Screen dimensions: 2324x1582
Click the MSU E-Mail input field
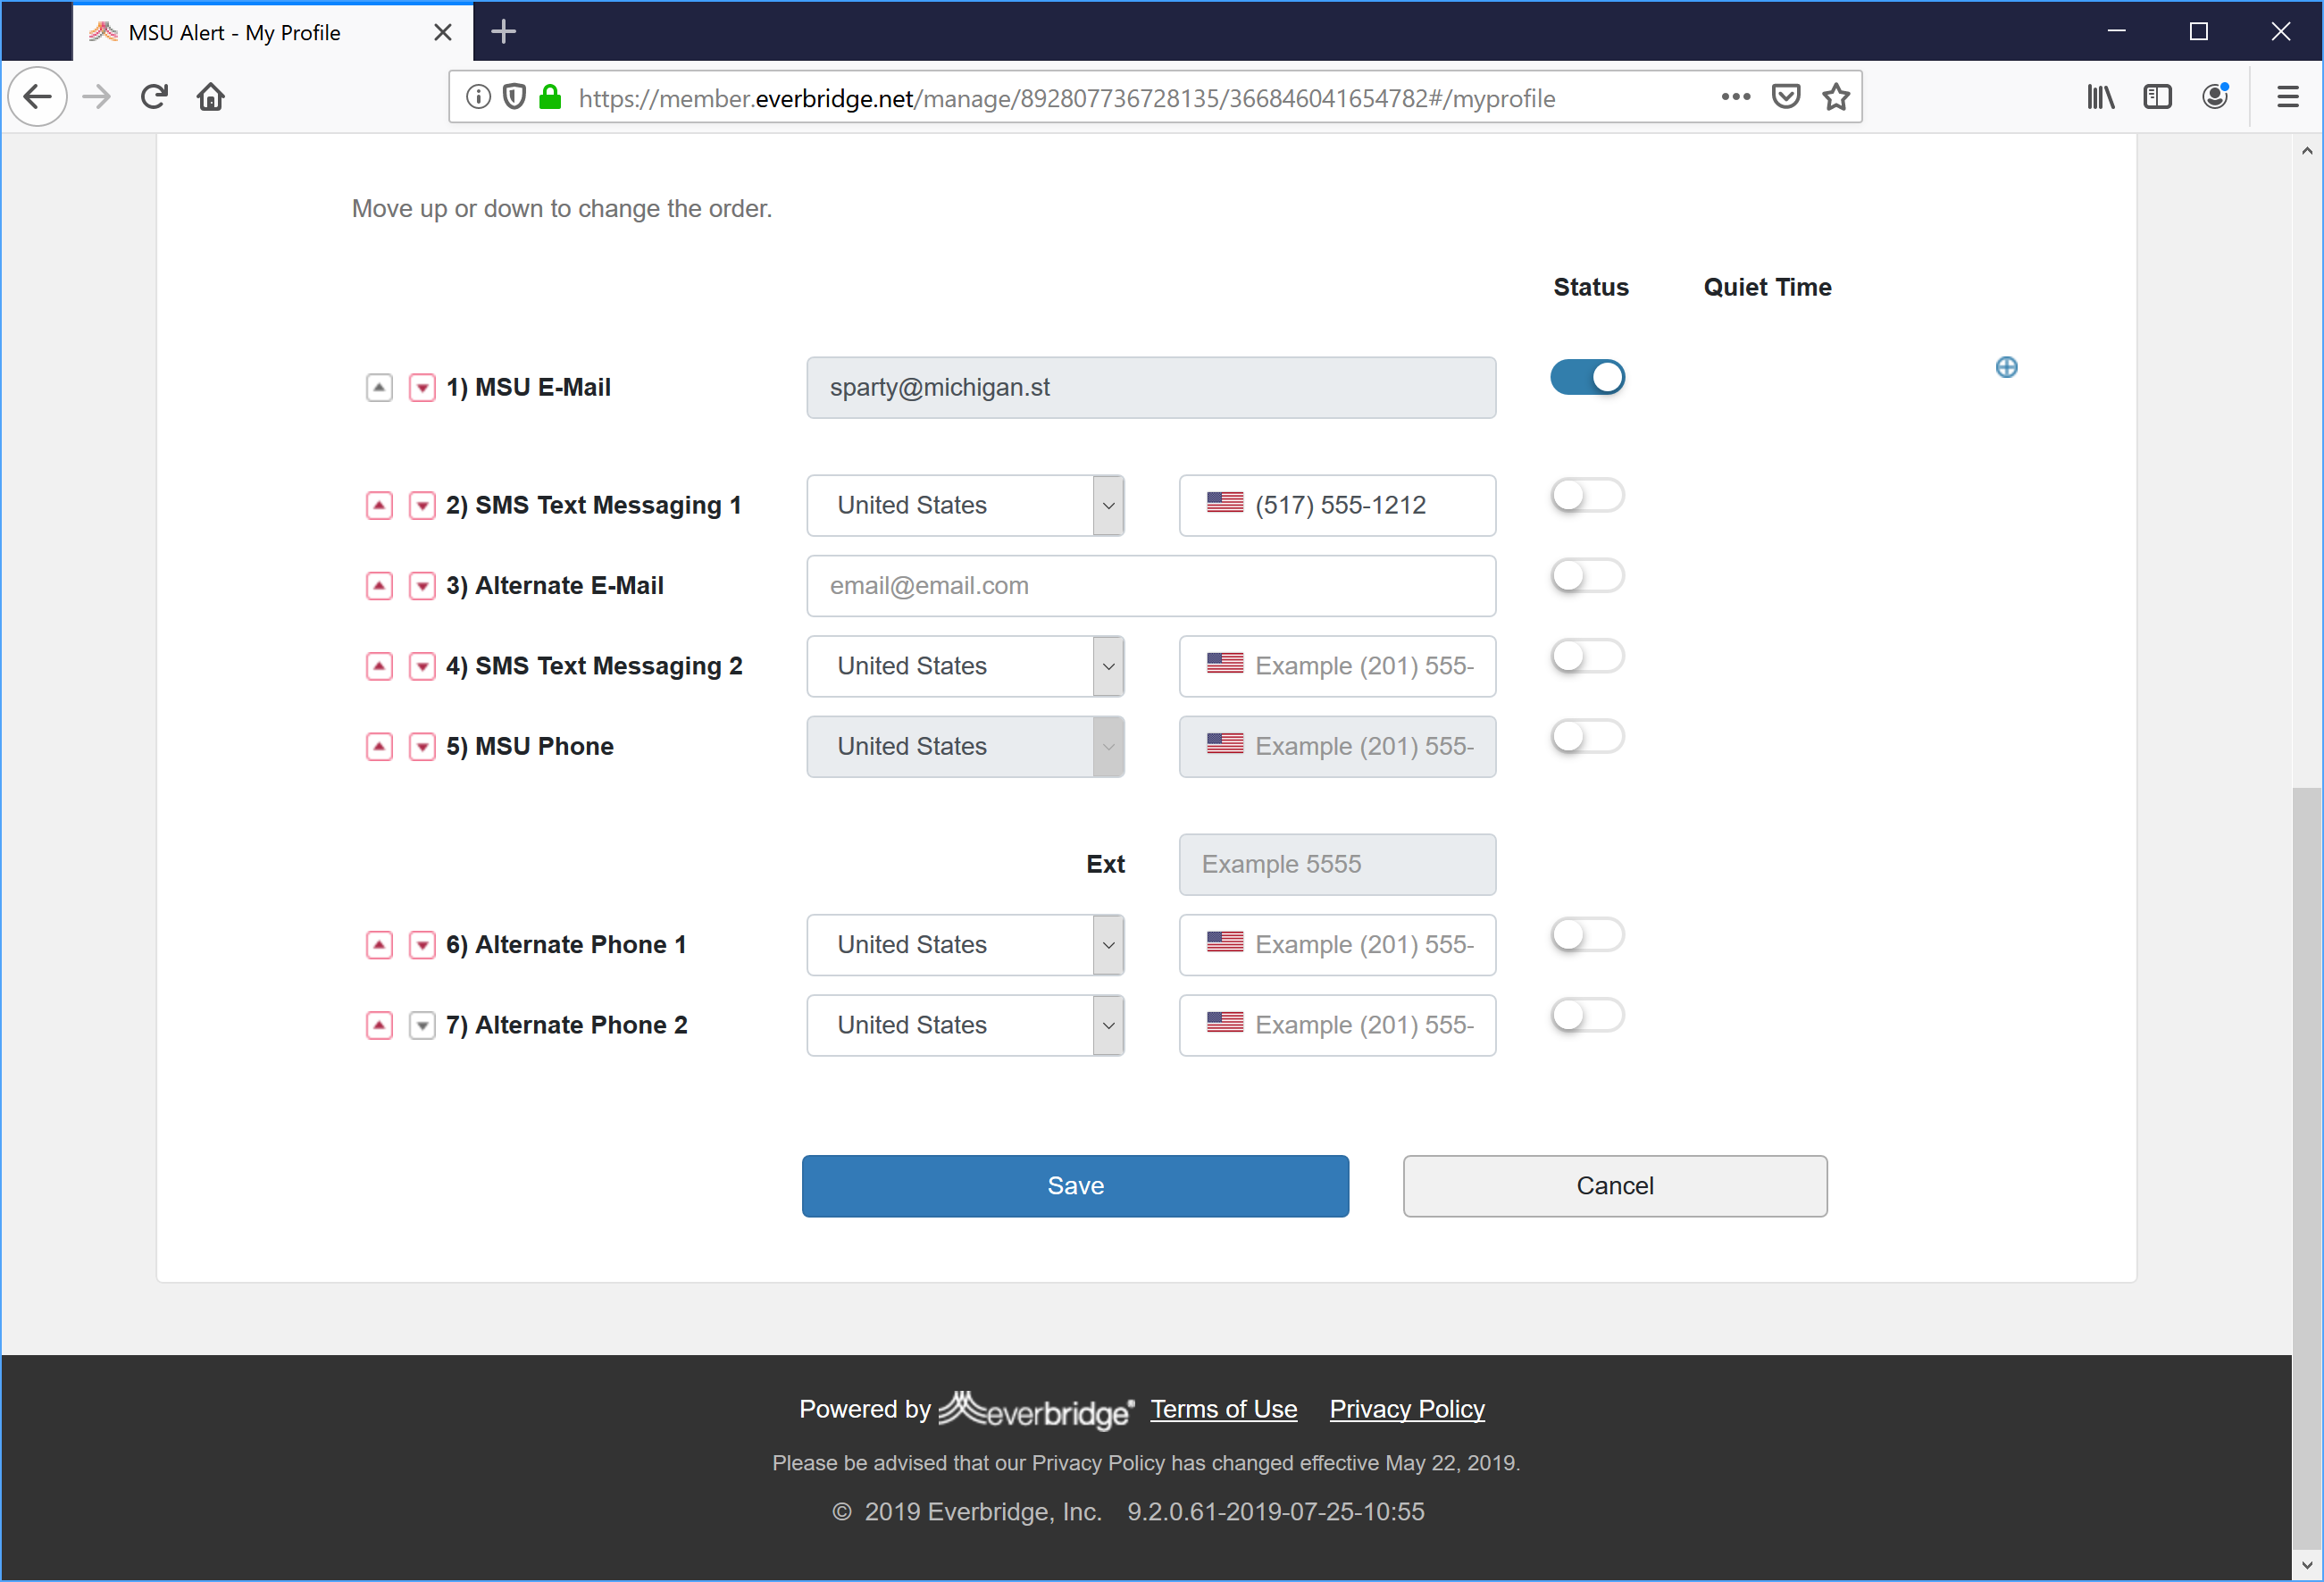1149,387
